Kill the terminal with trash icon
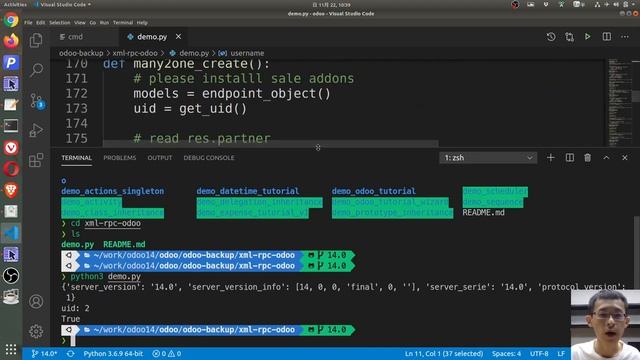 (587, 158)
